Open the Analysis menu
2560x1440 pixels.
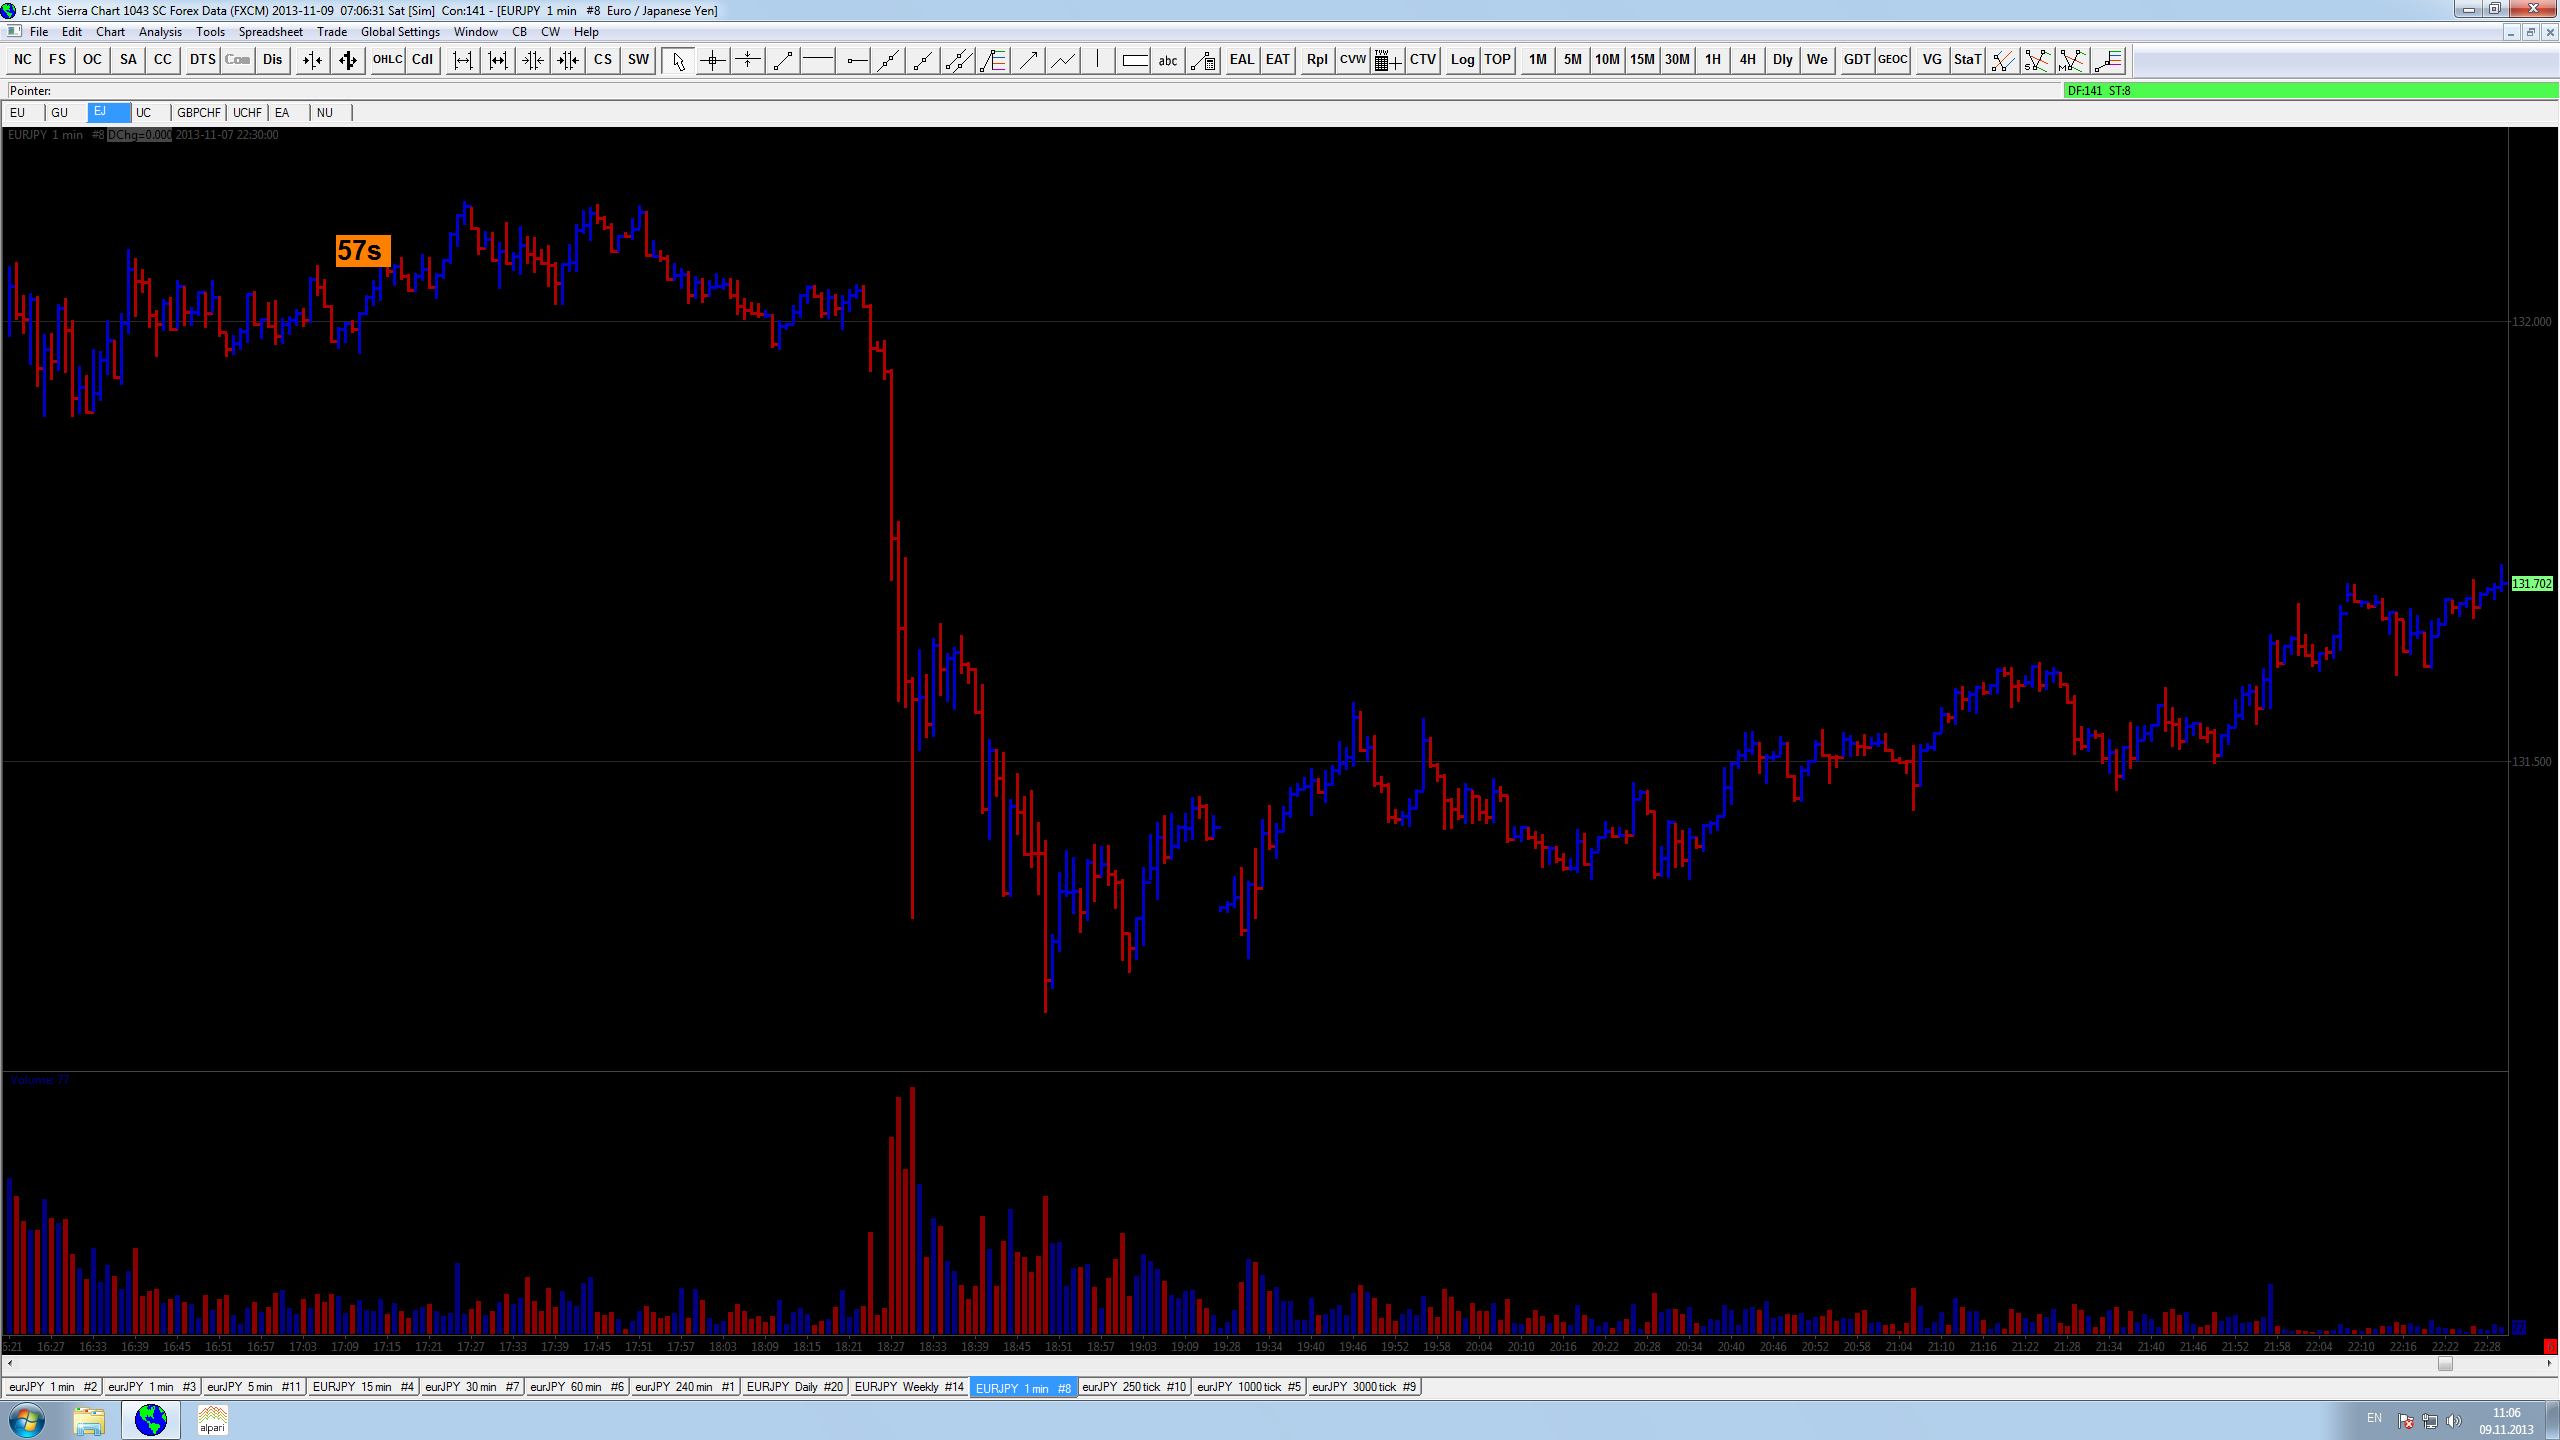pos(160,32)
